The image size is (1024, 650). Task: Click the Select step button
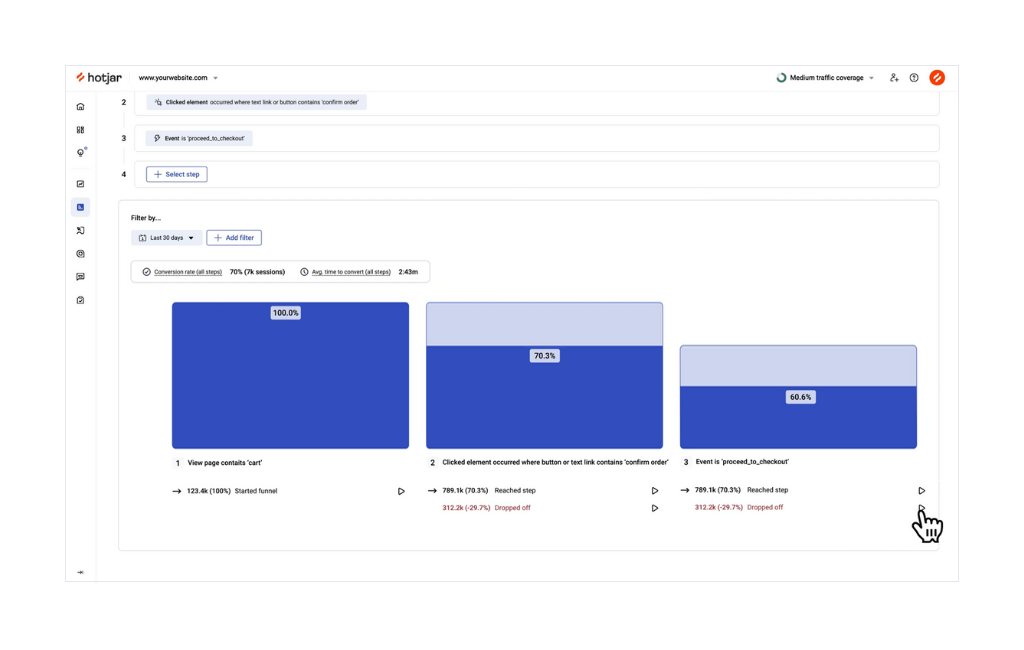coord(177,174)
